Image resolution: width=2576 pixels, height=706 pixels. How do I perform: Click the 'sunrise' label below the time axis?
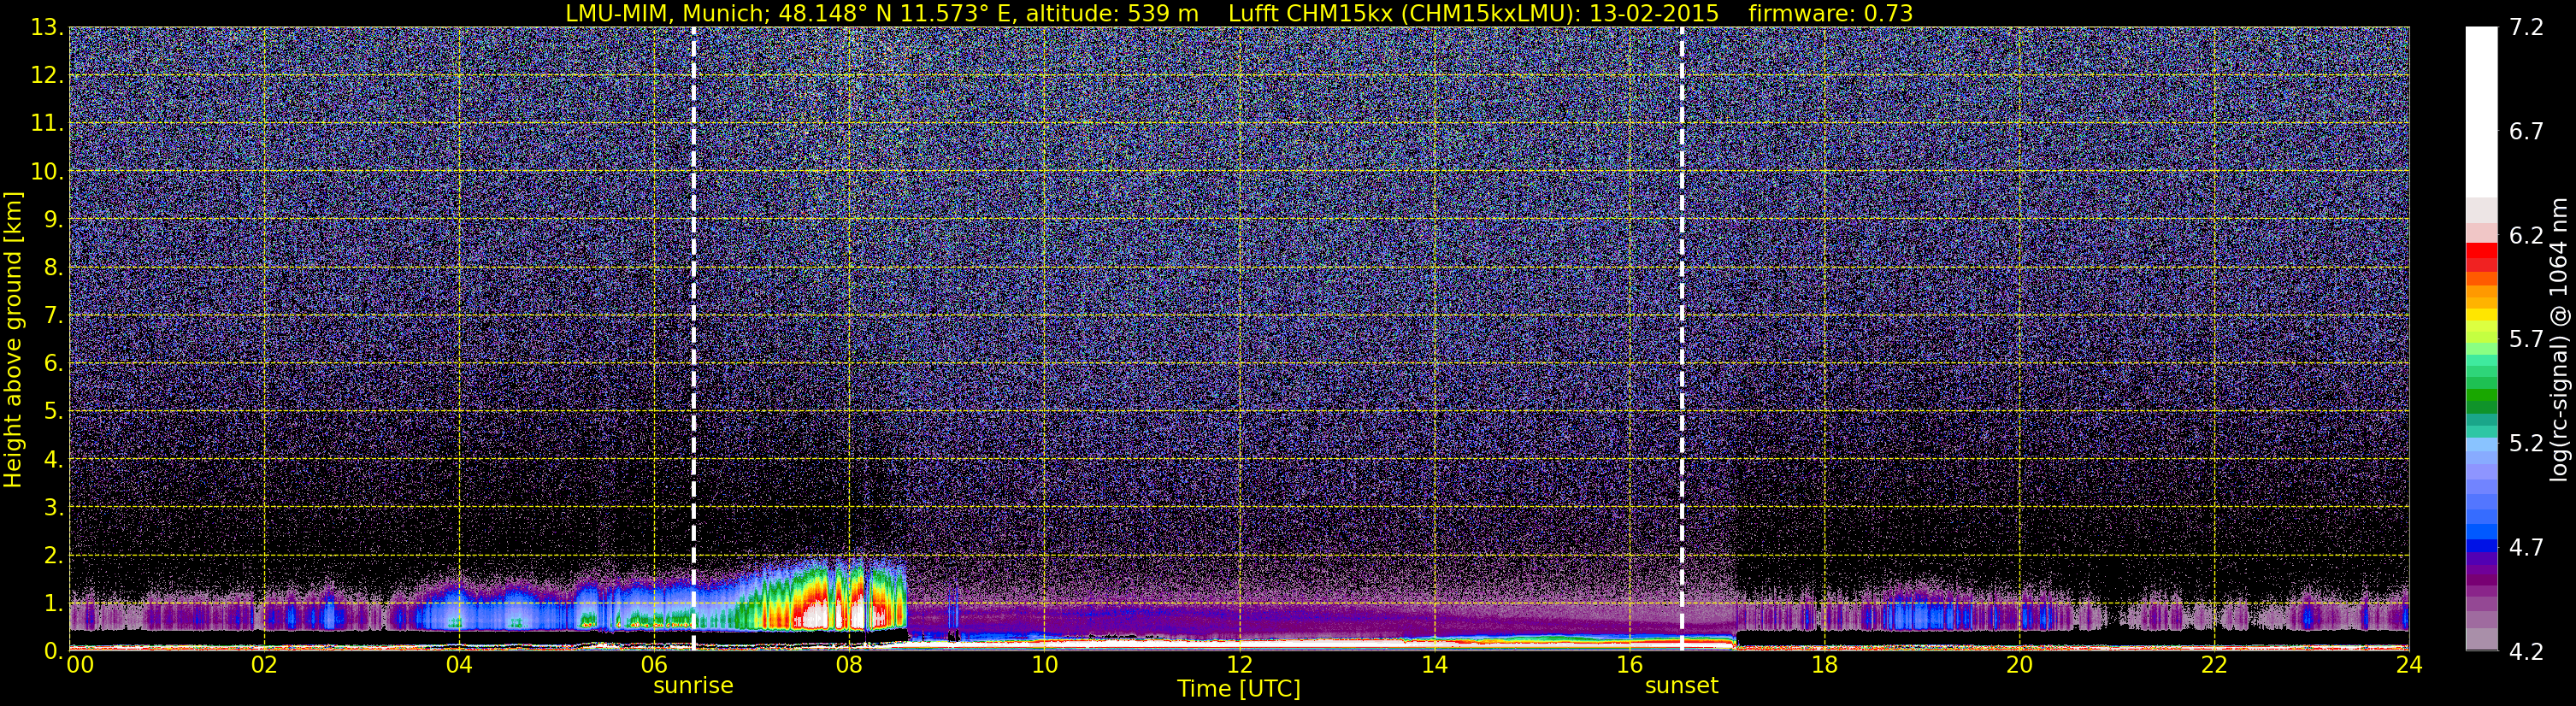click(693, 686)
